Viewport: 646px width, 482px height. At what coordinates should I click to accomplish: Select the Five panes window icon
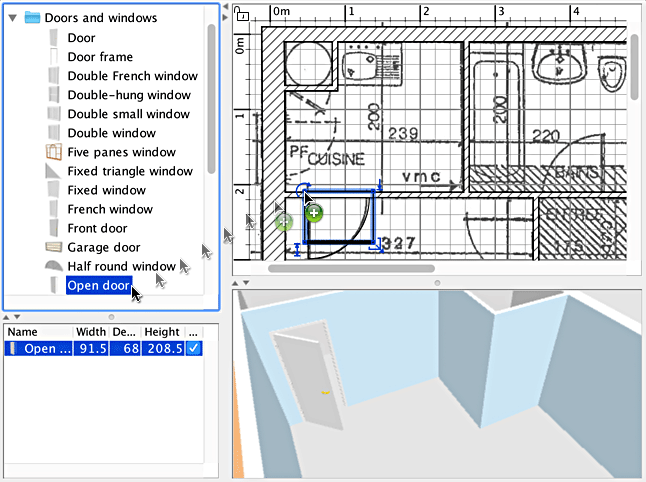tap(54, 152)
